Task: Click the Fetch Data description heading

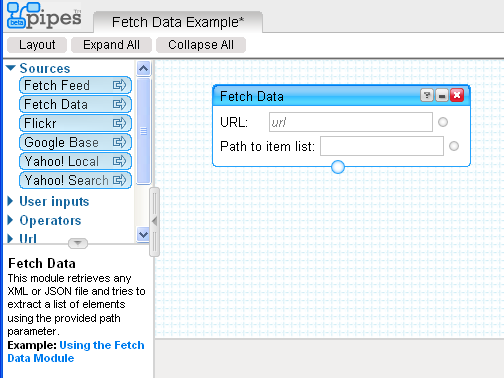Action: pyautogui.click(x=42, y=263)
